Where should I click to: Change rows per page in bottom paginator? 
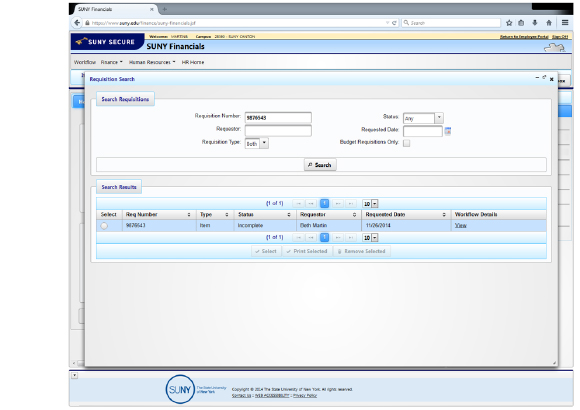370,238
